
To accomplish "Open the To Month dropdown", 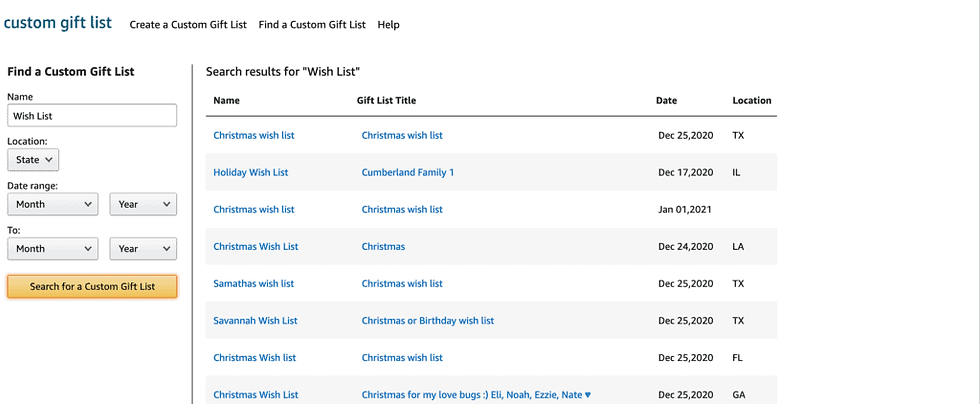I will point(52,248).
